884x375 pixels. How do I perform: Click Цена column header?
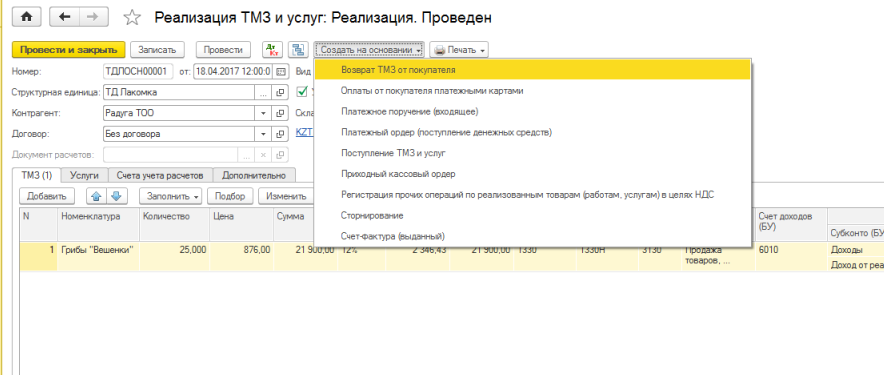[241, 224]
